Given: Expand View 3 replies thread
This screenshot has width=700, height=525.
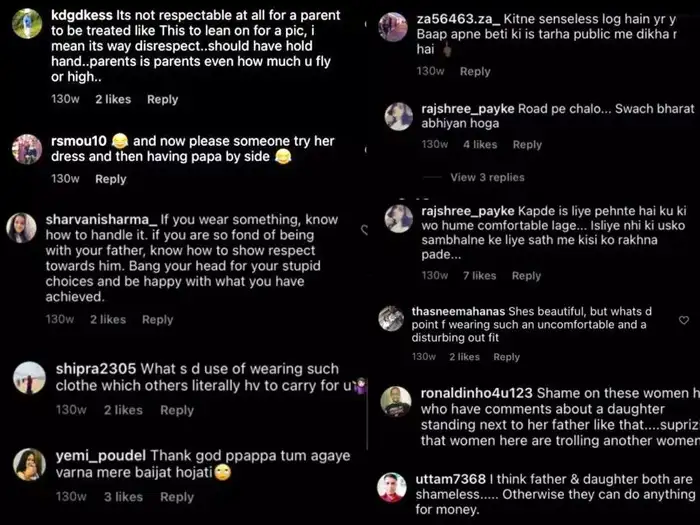Looking at the screenshot, I should (x=487, y=177).
